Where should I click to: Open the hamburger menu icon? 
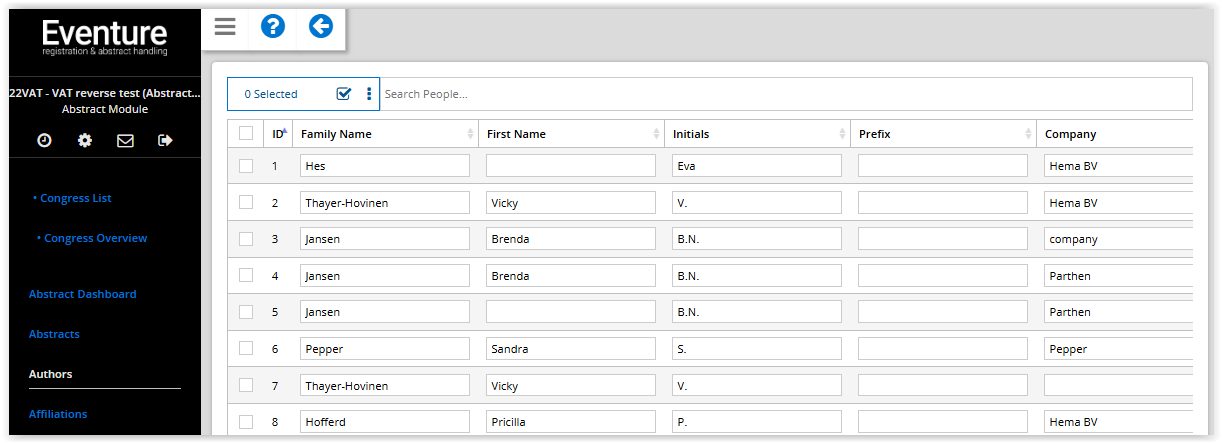point(225,27)
